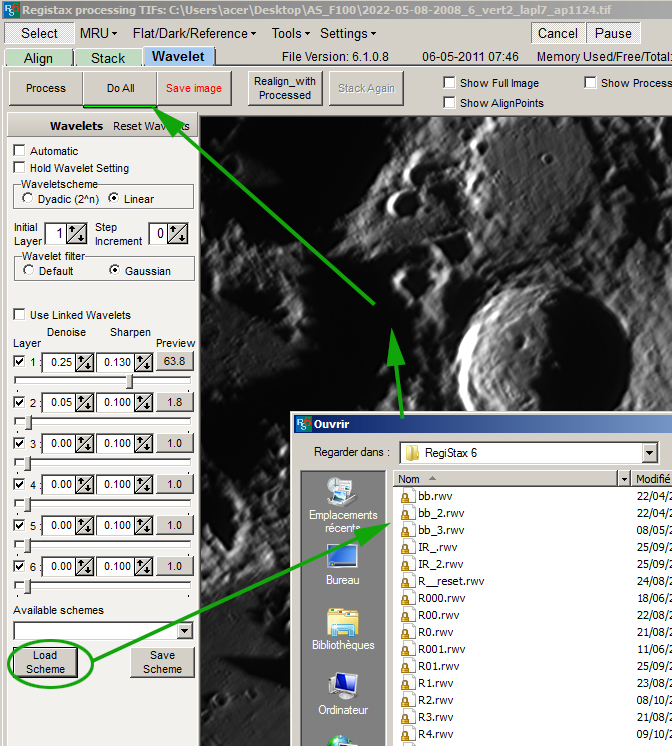Image resolution: width=672 pixels, height=746 pixels.
Task: Open Emplacements récents in Ouvrir dialog
Action: tap(343, 505)
